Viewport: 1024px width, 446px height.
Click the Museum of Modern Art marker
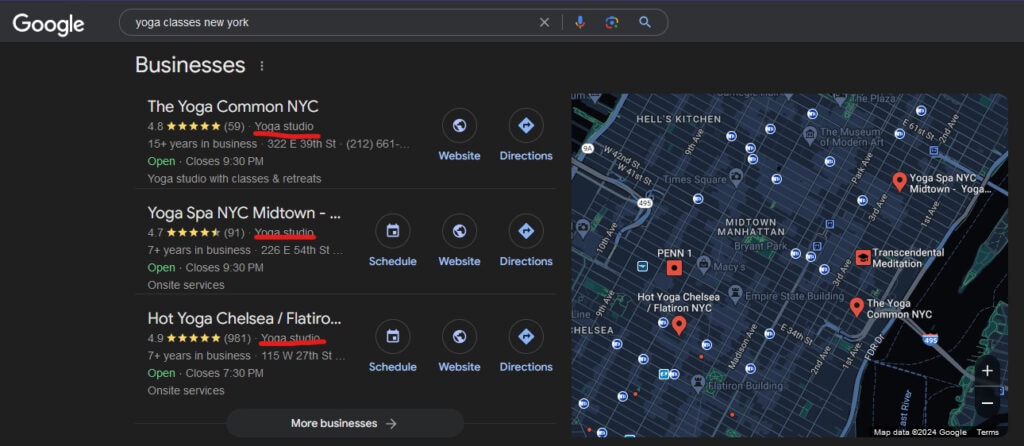(810, 134)
